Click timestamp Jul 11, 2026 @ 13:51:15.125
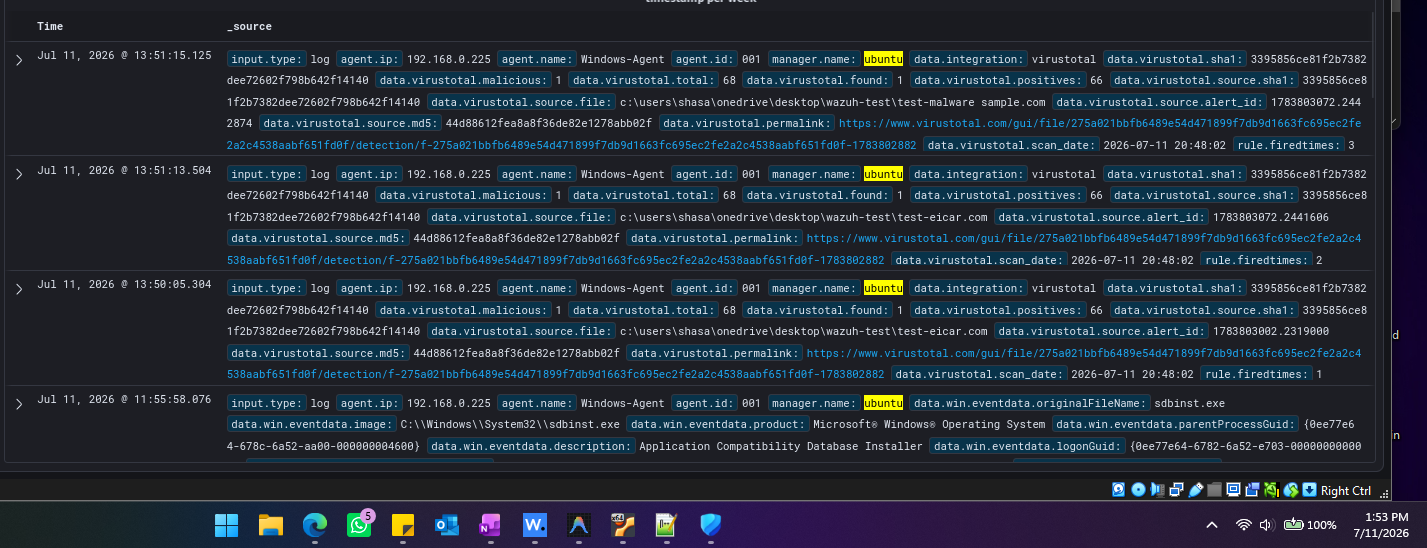Viewport: 1427px width, 548px height. coord(124,55)
